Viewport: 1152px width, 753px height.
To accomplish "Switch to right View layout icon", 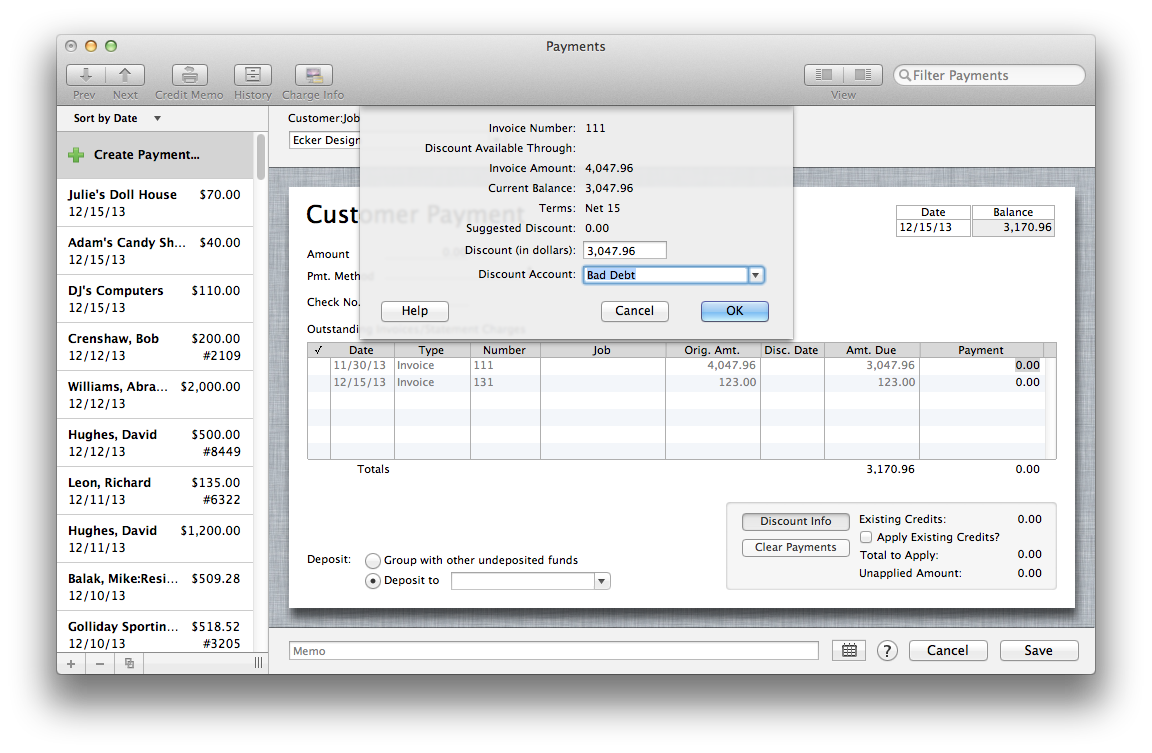I will [863, 74].
